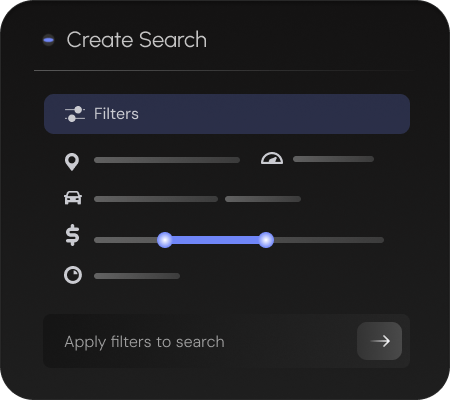Click the highlighted blue price range segment
The image size is (453, 400).
click(215, 240)
